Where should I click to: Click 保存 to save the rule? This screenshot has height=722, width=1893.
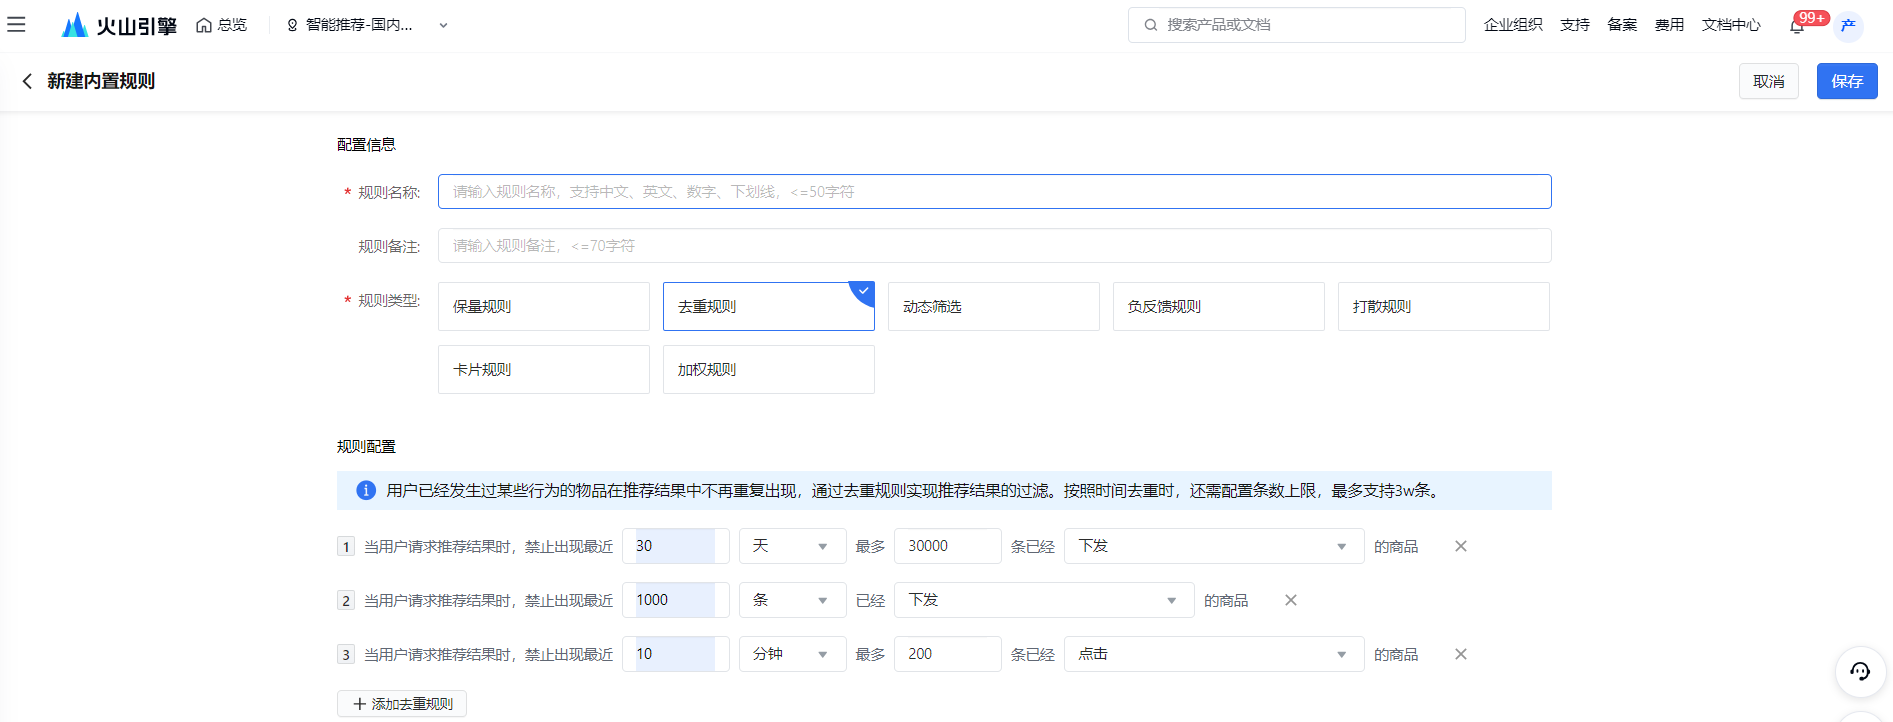tap(1847, 81)
